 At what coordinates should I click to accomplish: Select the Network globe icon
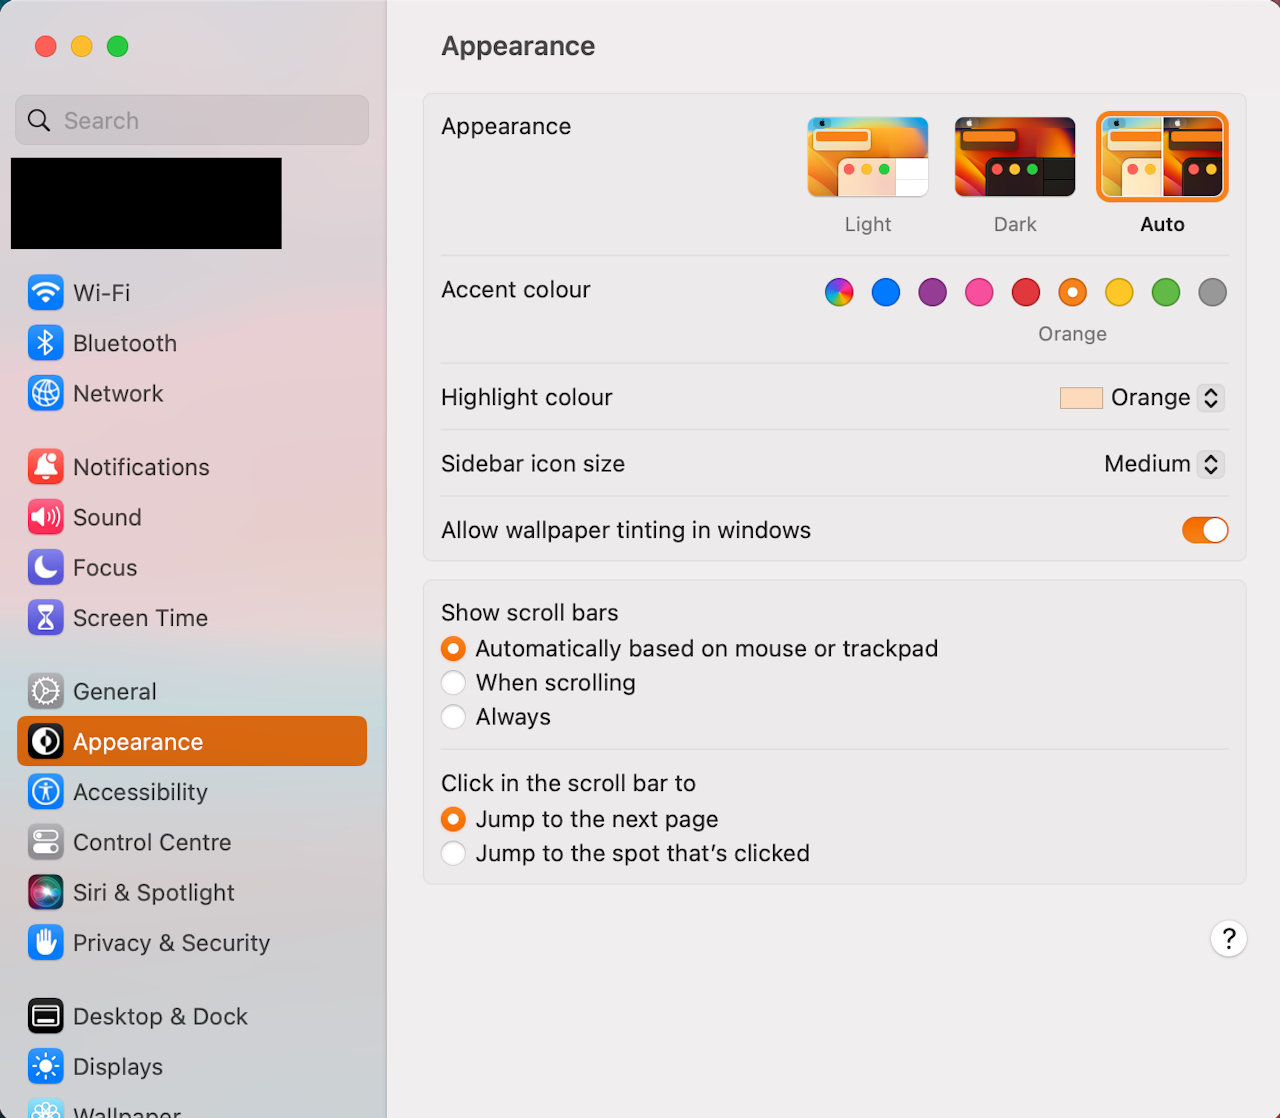coord(46,393)
